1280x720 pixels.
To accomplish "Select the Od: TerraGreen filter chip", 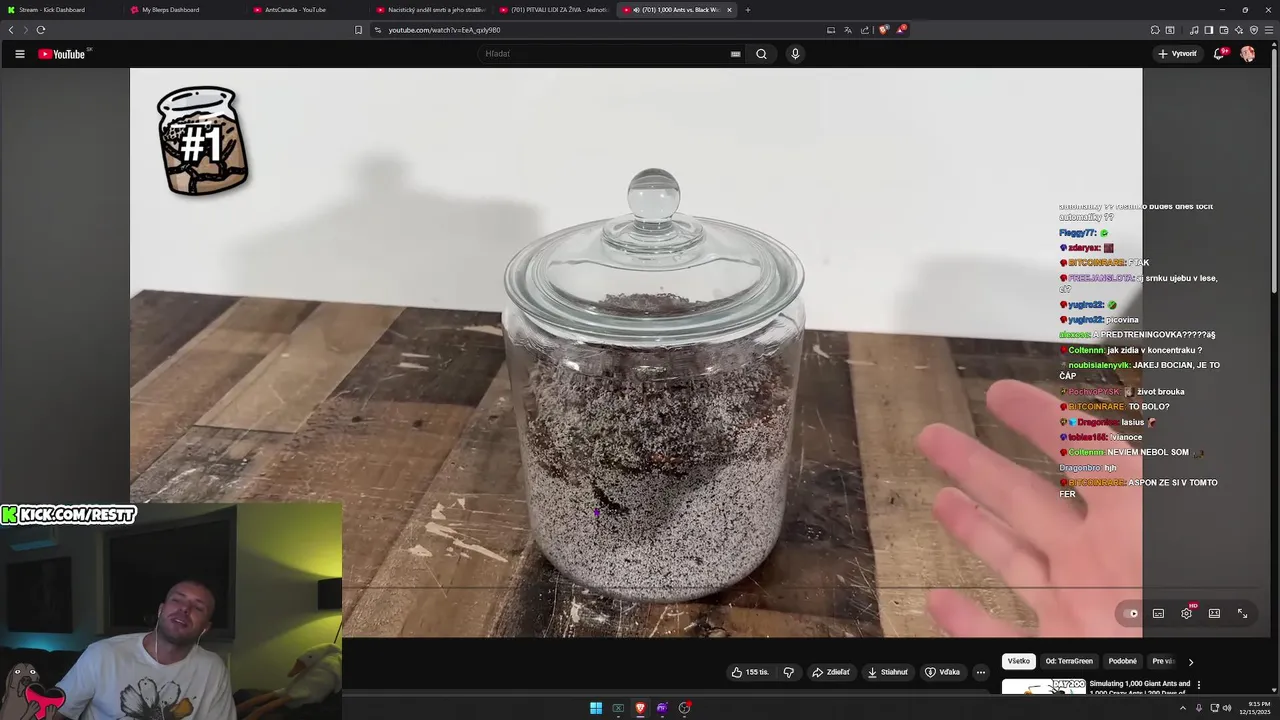I will (x=1069, y=661).
